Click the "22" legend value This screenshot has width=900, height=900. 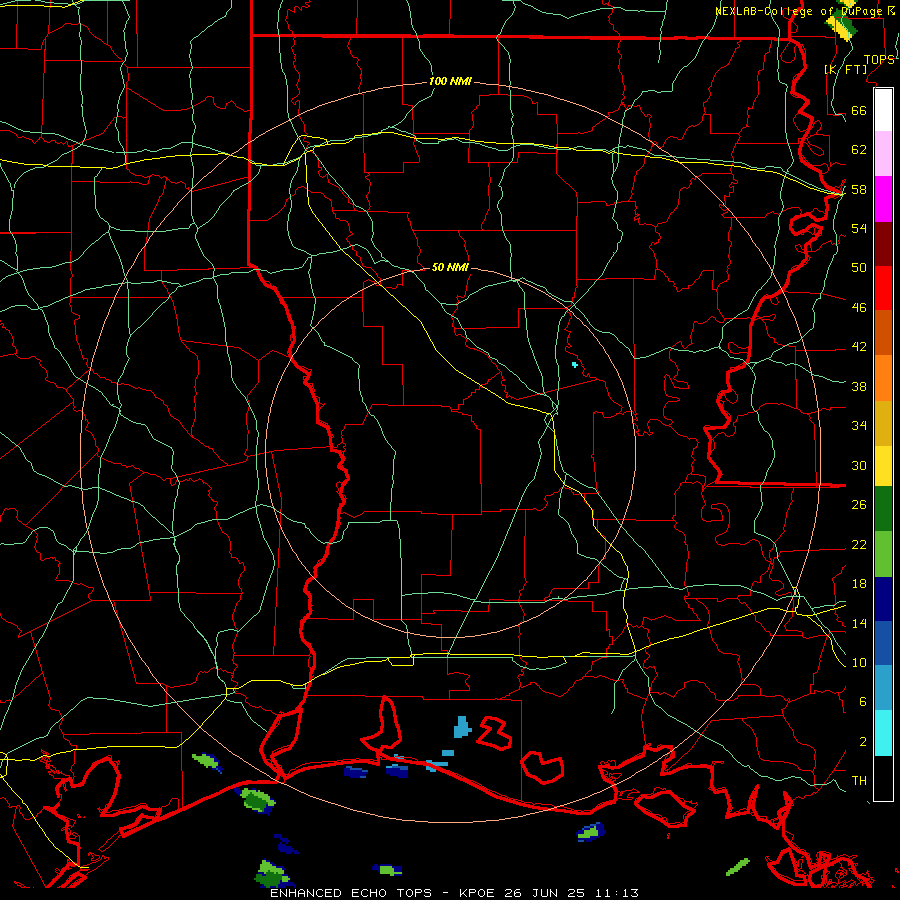(859, 544)
